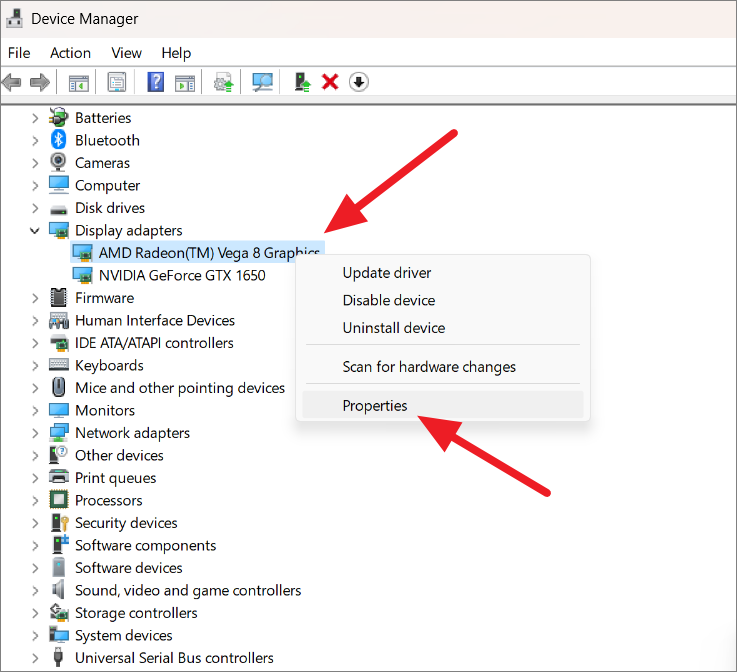The width and height of the screenshot is (737, 672).
Task: Select the Processors label
Action: tap(109, 500)
